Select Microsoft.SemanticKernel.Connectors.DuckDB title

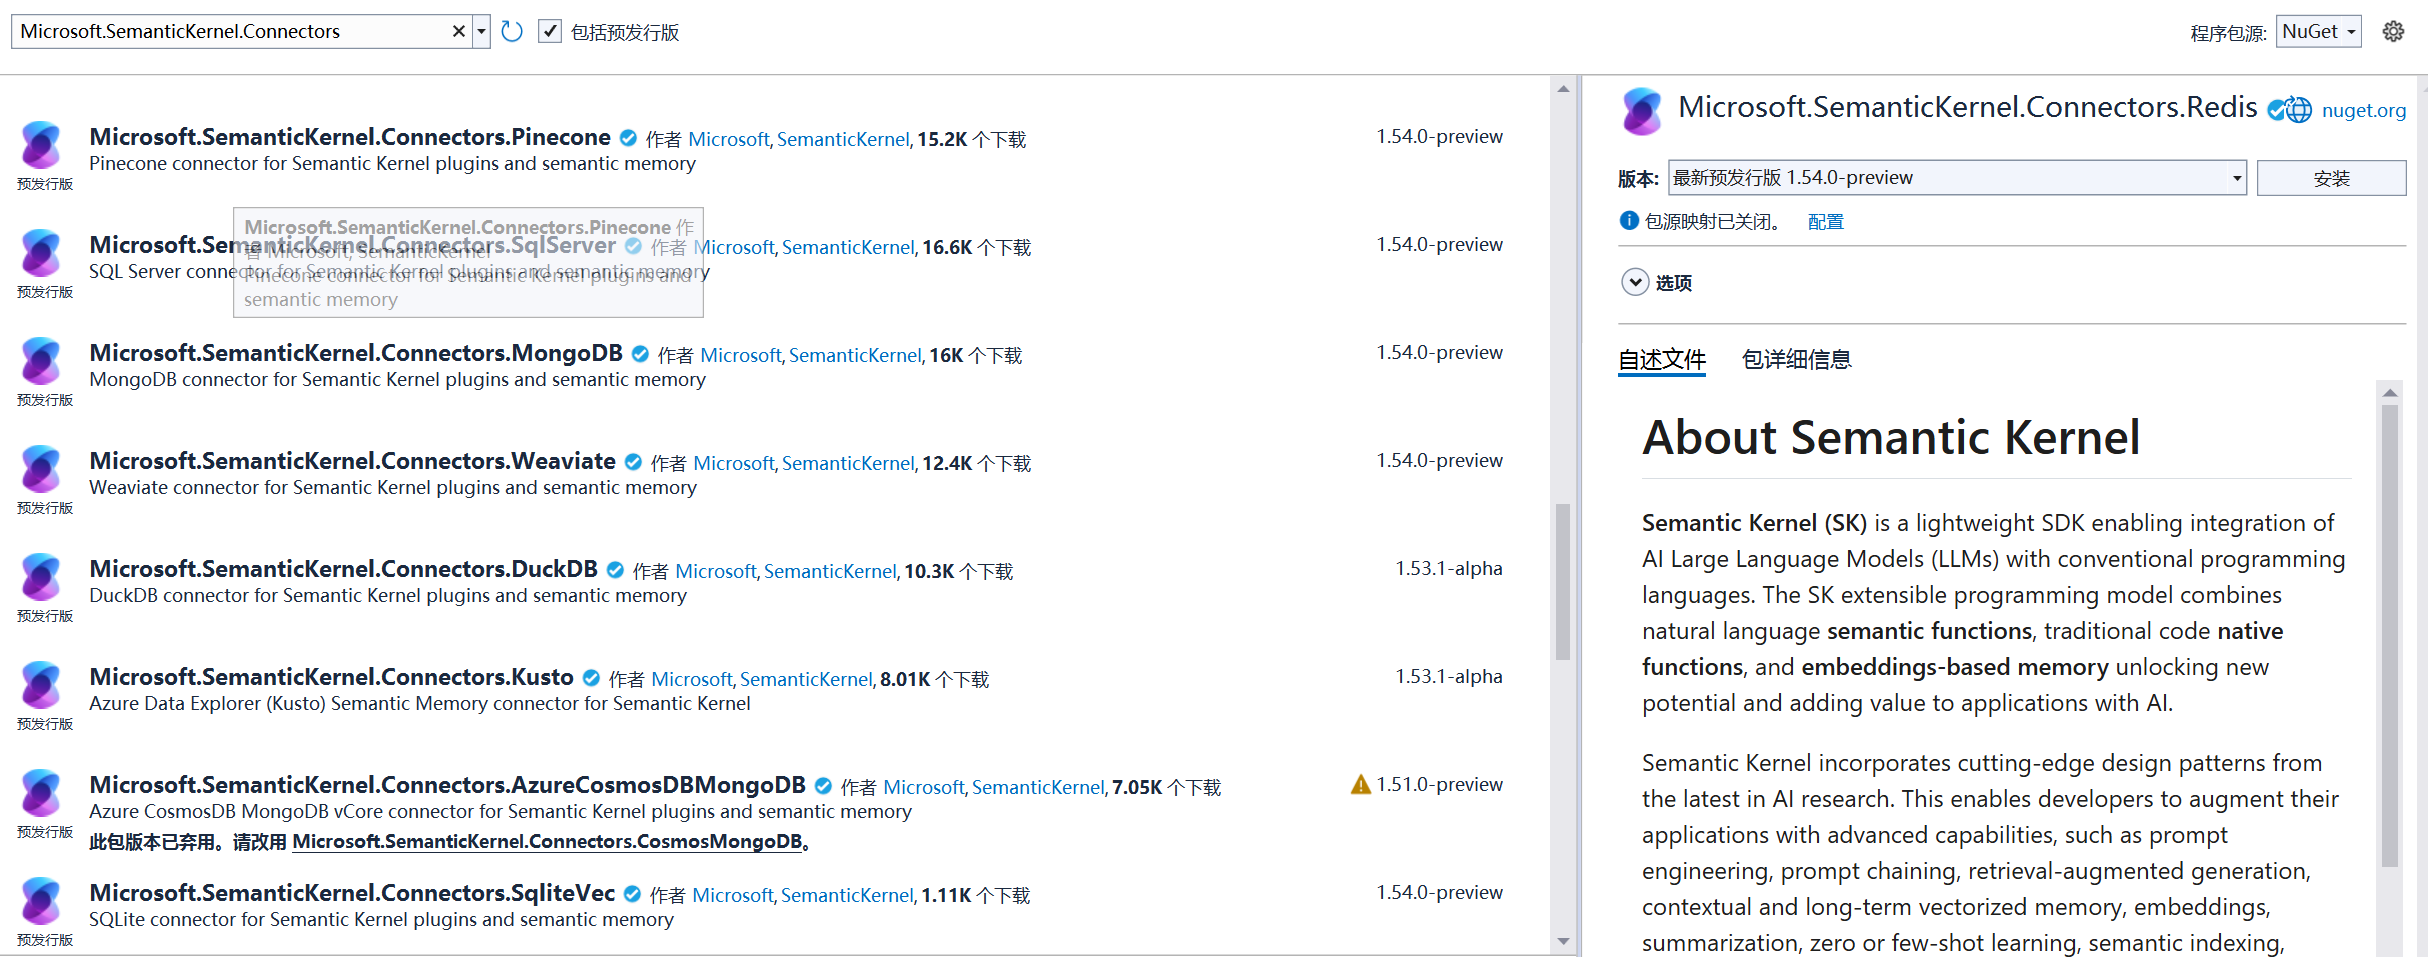[x=343, y=569]
